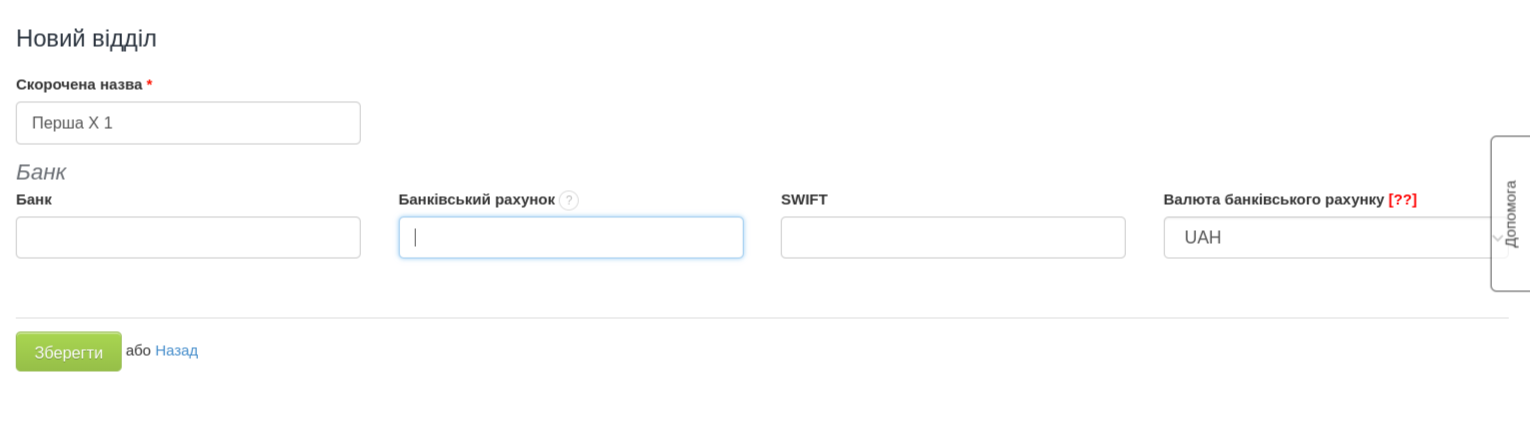The image size is (1536, 435).
Task: Click the italic Банк section heading
Action: tap(41, 172)
